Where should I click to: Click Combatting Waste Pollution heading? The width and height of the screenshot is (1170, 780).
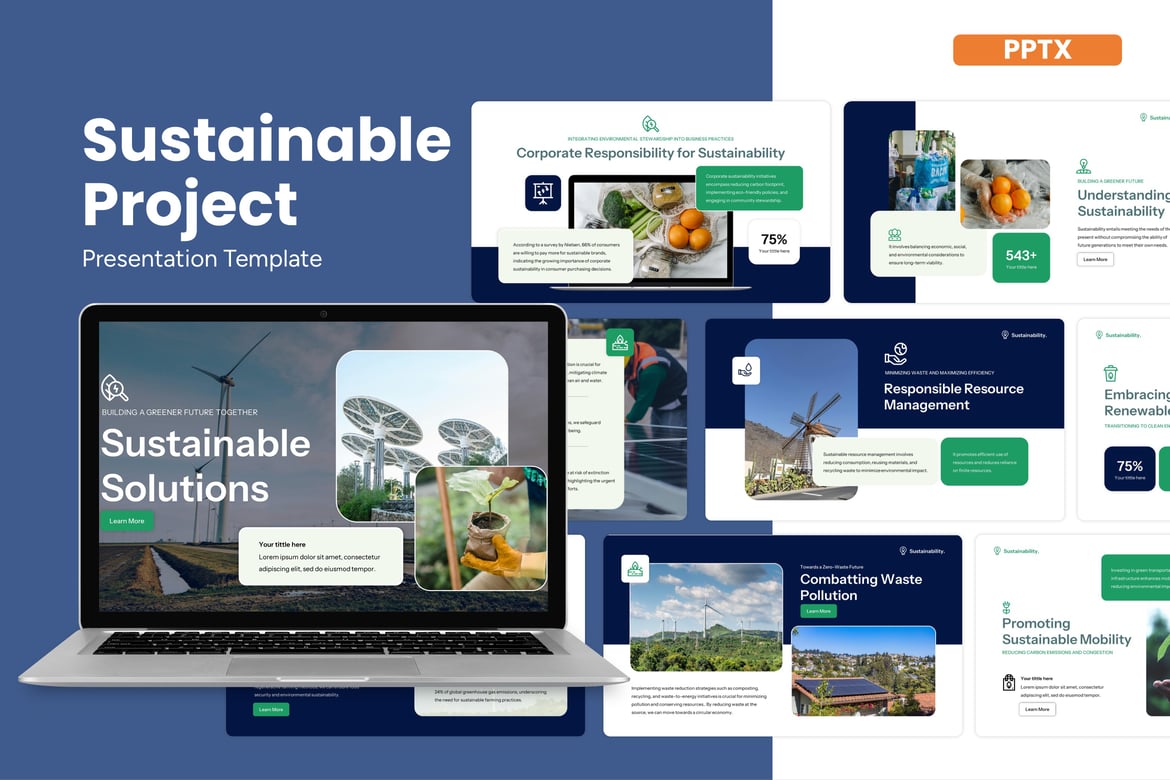pyautogui.click(x=861, y=587)
